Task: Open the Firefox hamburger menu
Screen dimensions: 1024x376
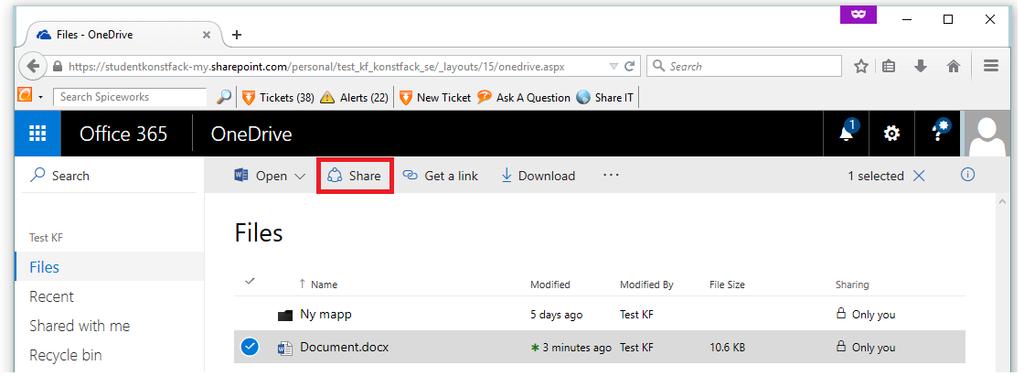Action: [991, 66]
